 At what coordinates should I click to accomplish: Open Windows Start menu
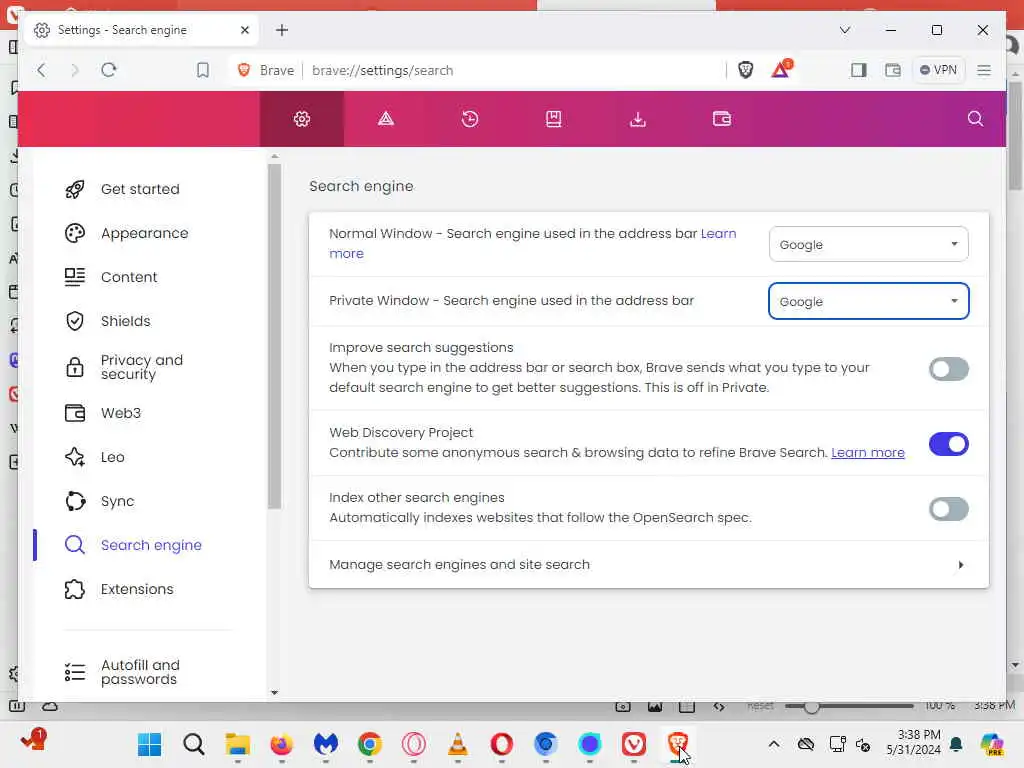150,744
